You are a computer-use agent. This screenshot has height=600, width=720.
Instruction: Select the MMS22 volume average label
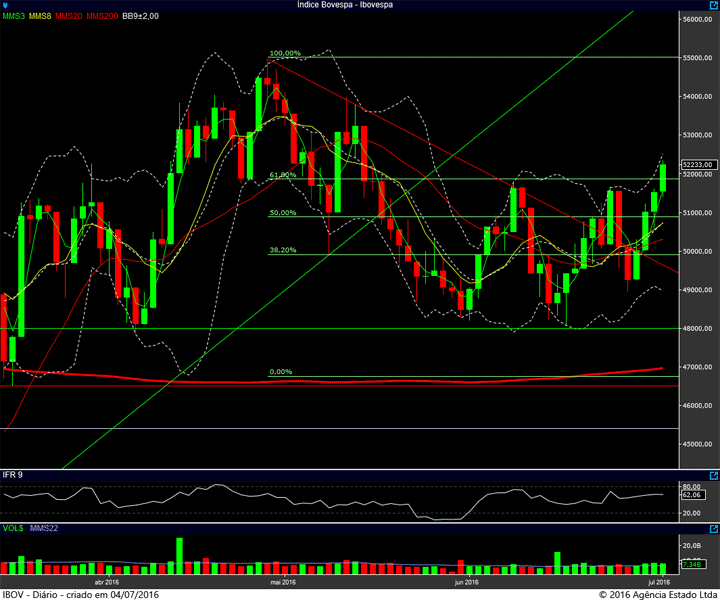pos(44,528)
